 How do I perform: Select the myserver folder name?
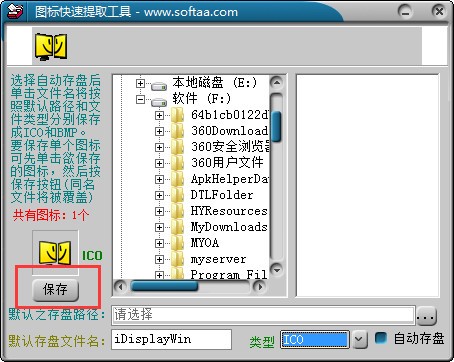218,259
